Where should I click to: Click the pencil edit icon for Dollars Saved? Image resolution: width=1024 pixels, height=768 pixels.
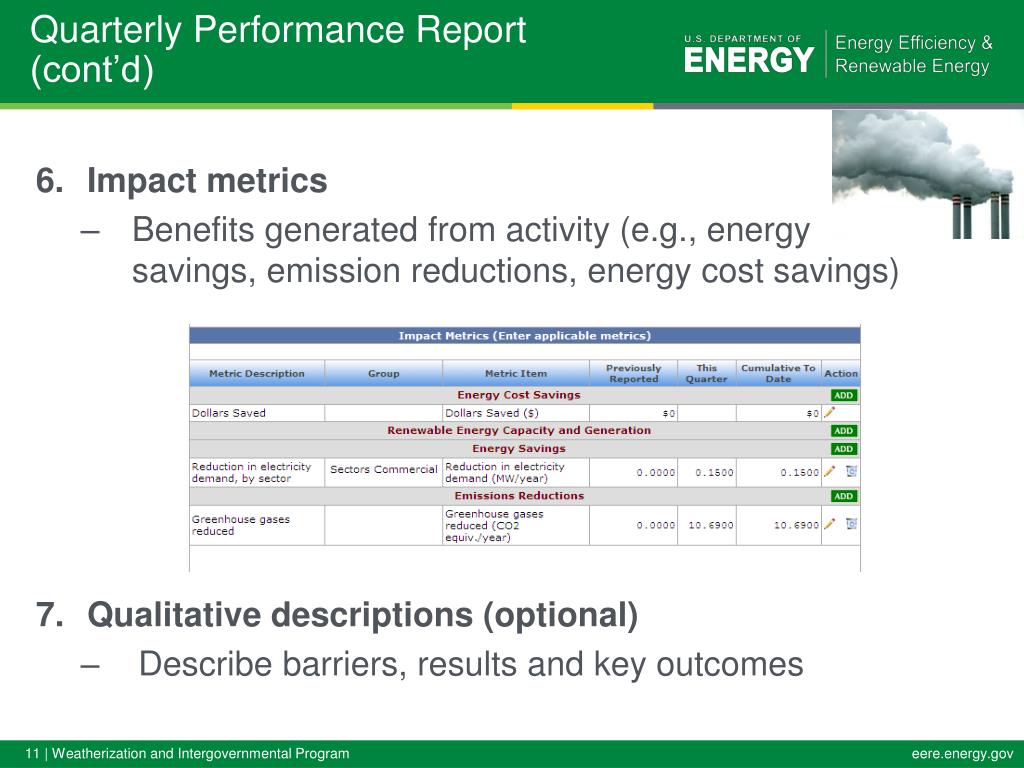pyautogui.click(x=829, y=412)
